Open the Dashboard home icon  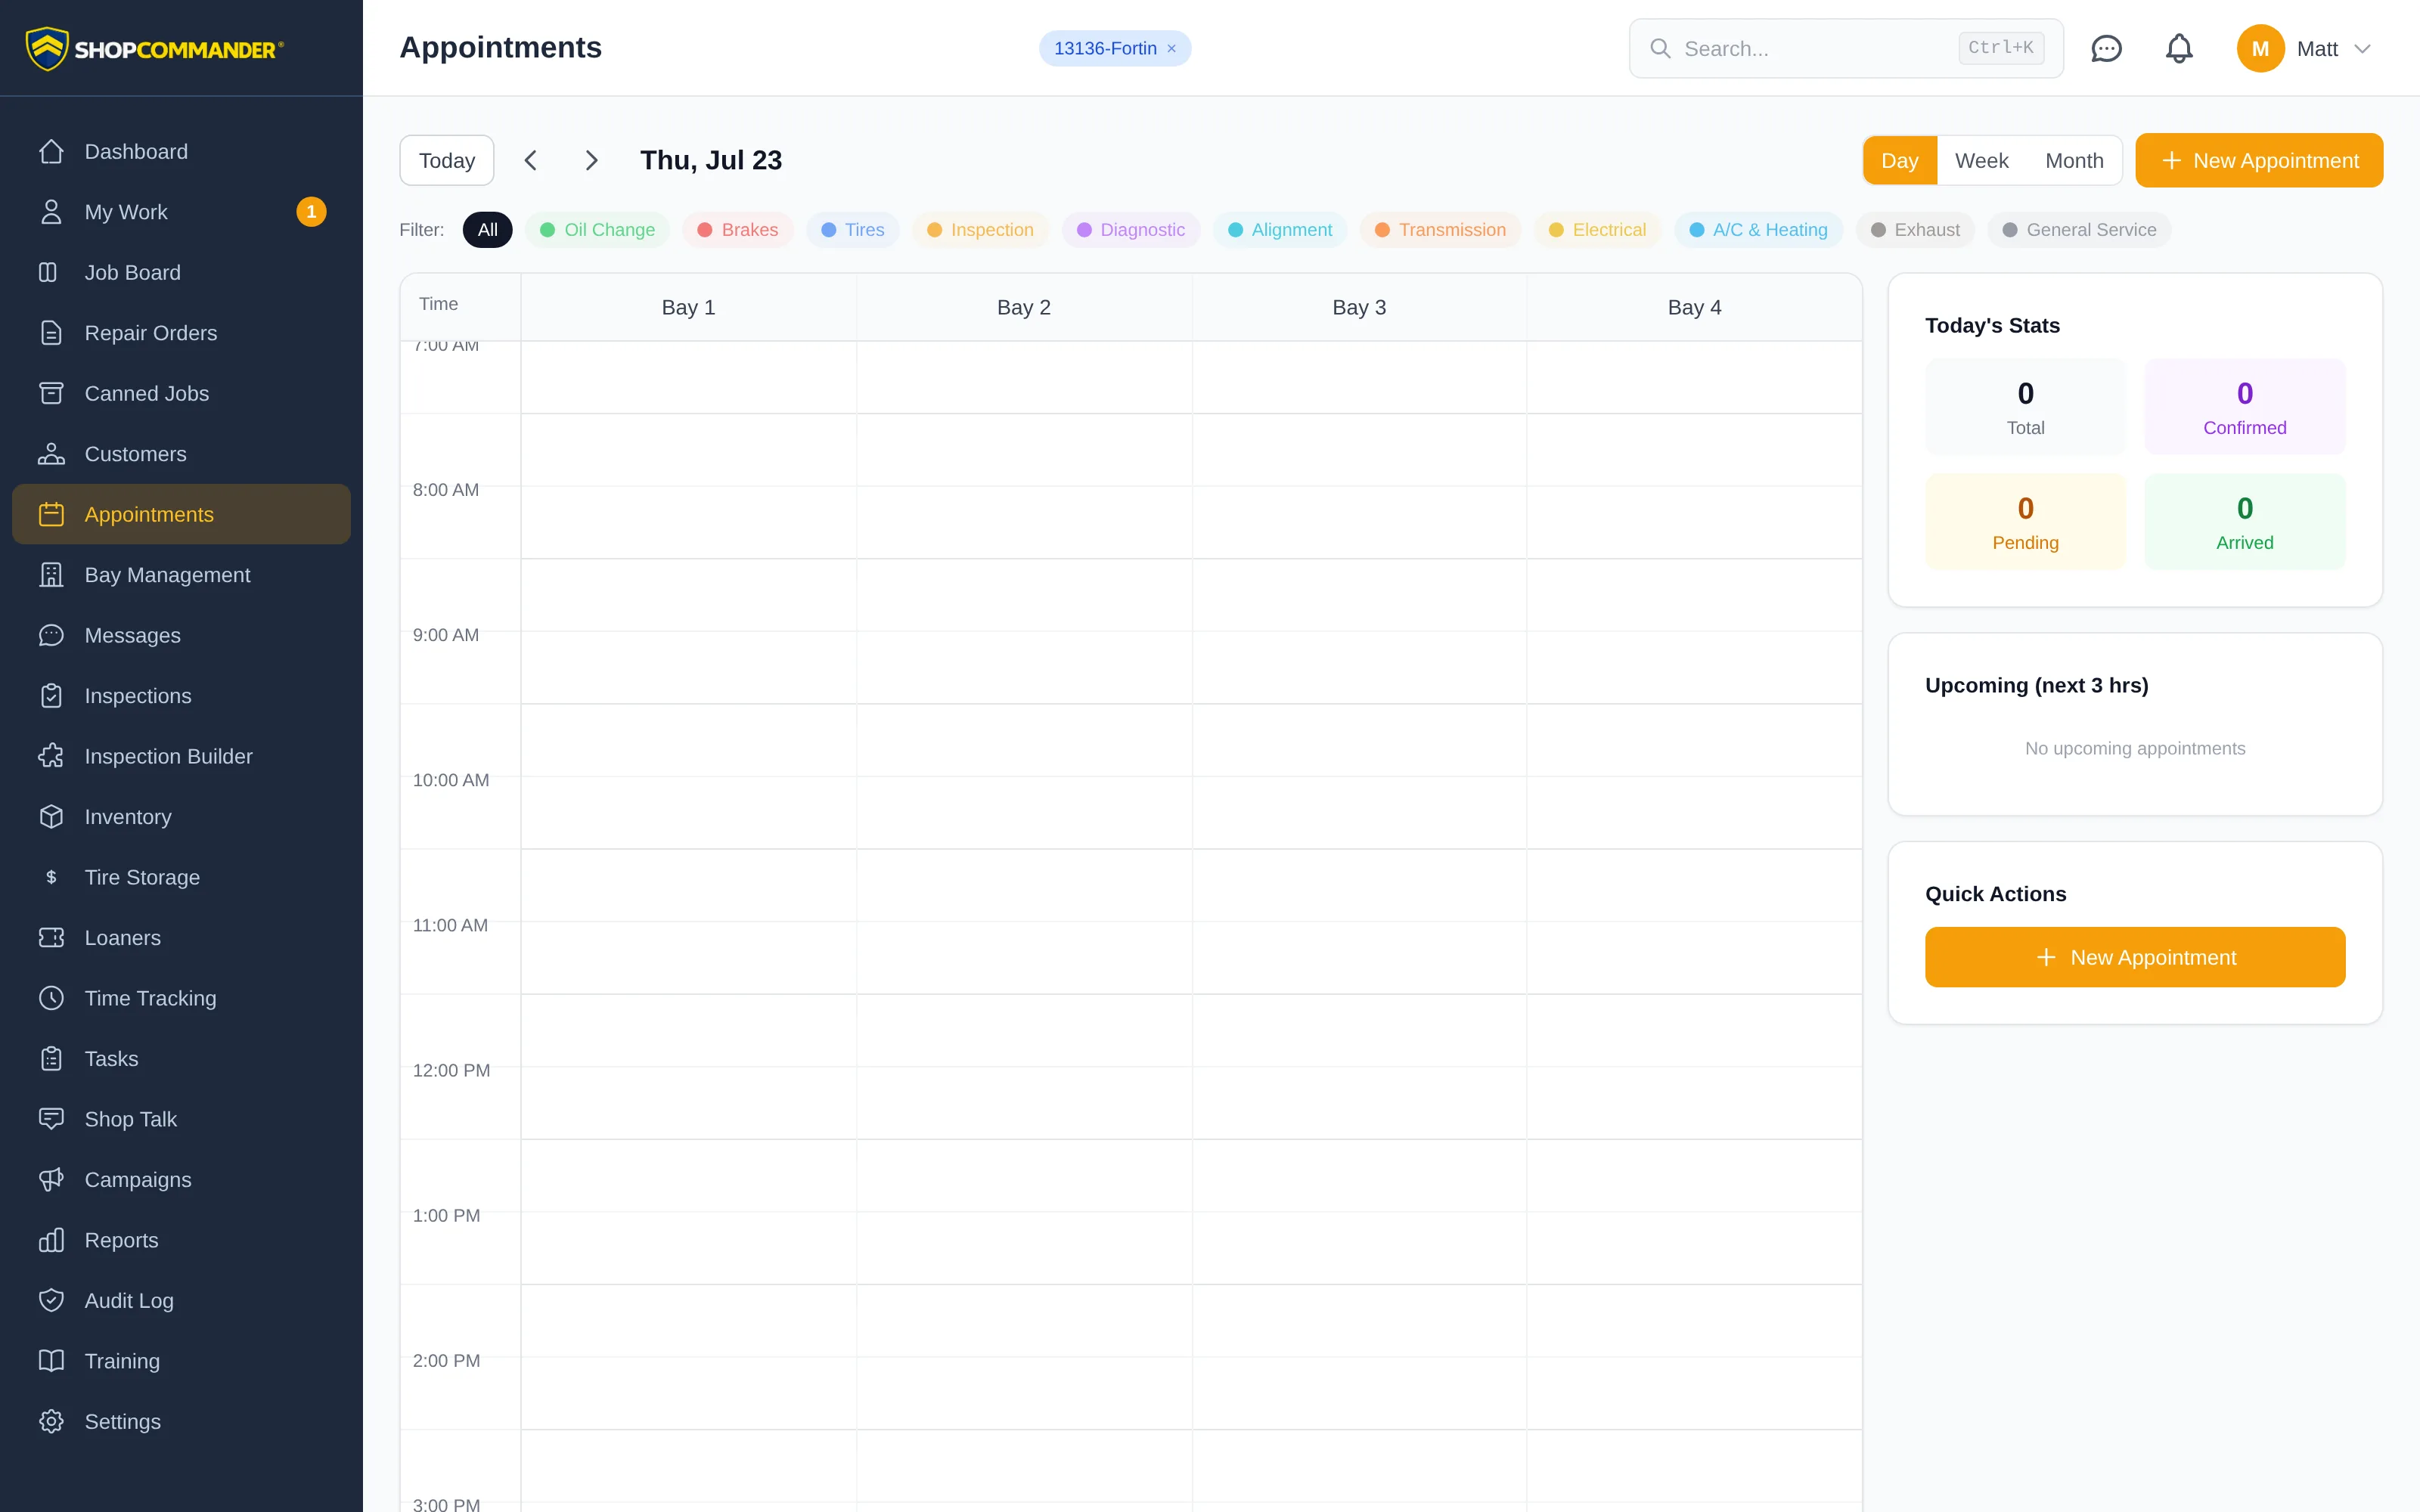(x=51, y=151)
